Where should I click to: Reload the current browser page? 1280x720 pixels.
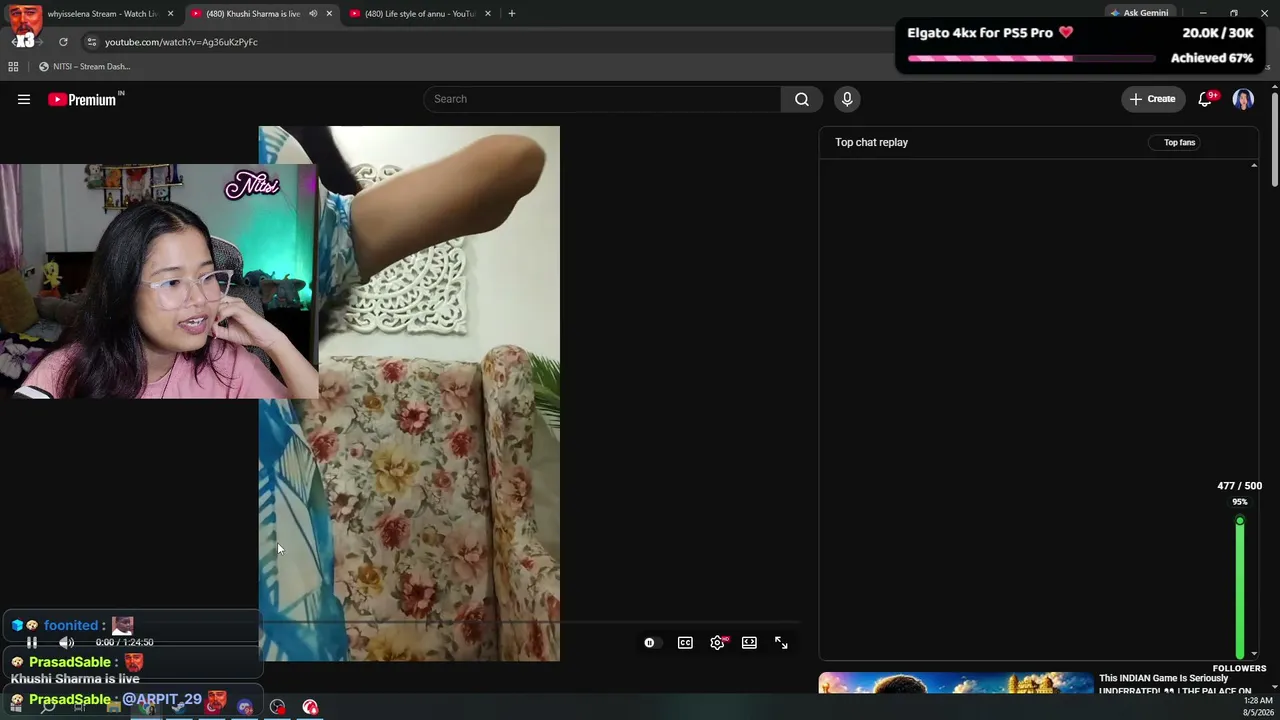pyautogui.click(x=63, y=42)
